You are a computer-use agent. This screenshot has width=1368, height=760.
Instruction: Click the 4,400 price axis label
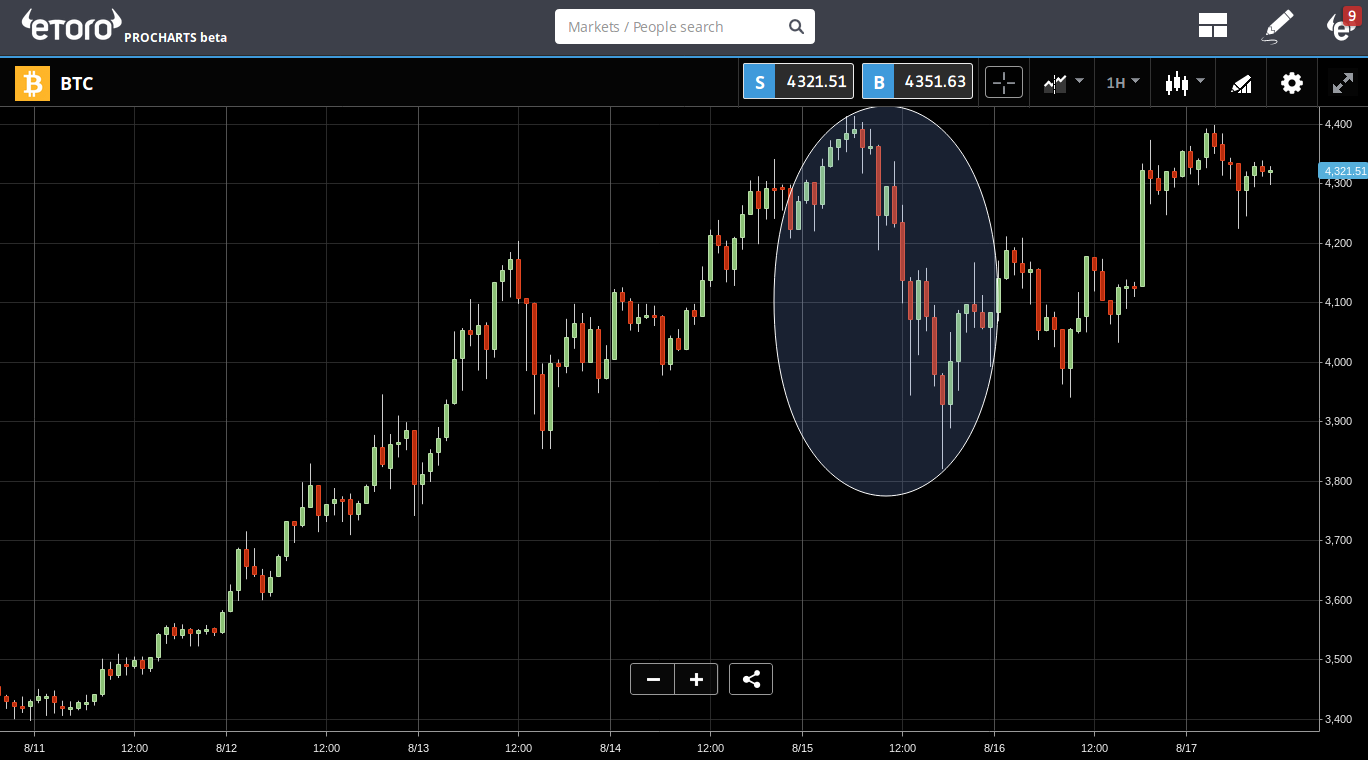[1338, 124]
